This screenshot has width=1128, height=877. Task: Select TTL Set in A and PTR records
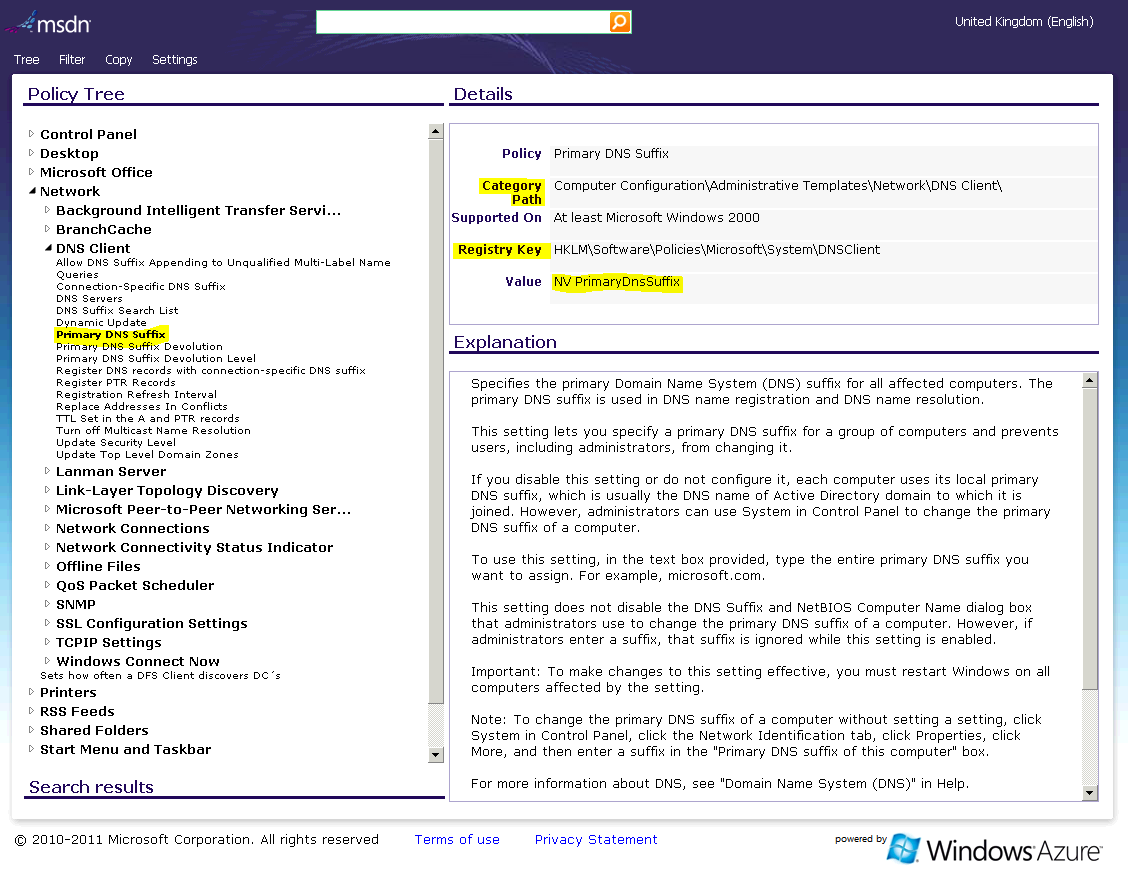point(148,419)
